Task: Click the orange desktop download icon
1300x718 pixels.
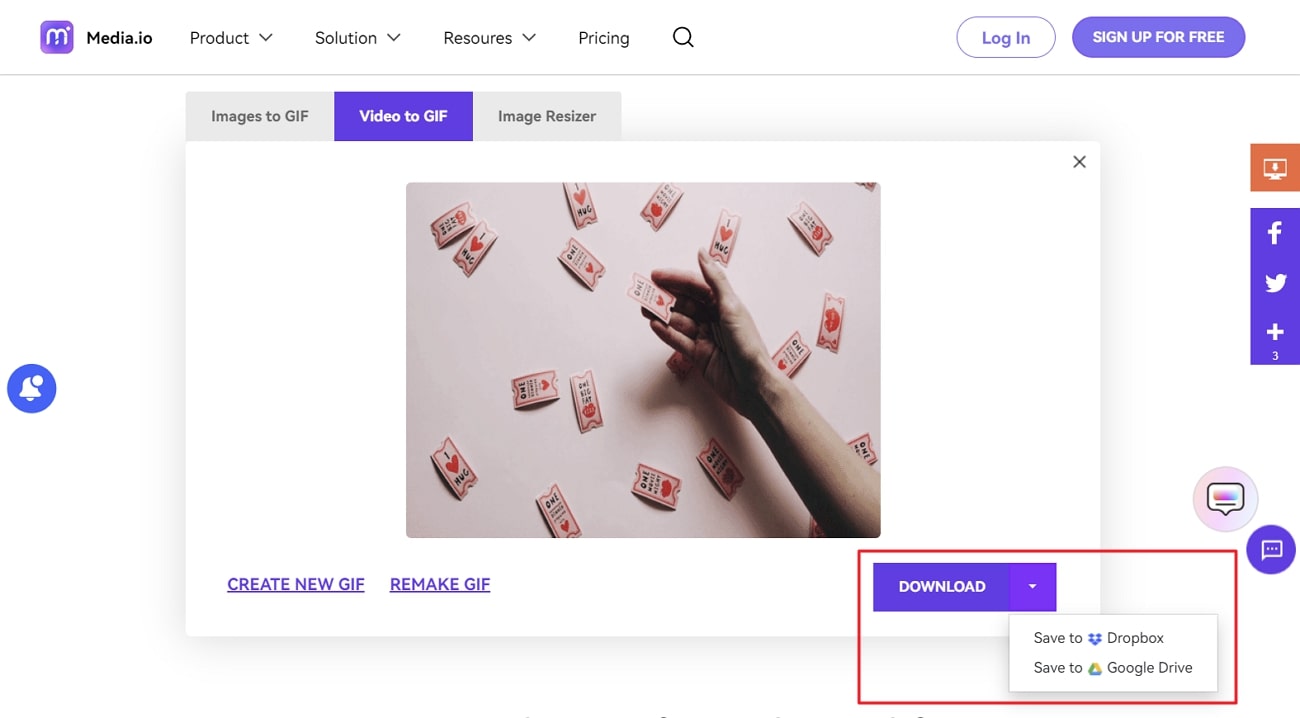Action: [1274, 168]
